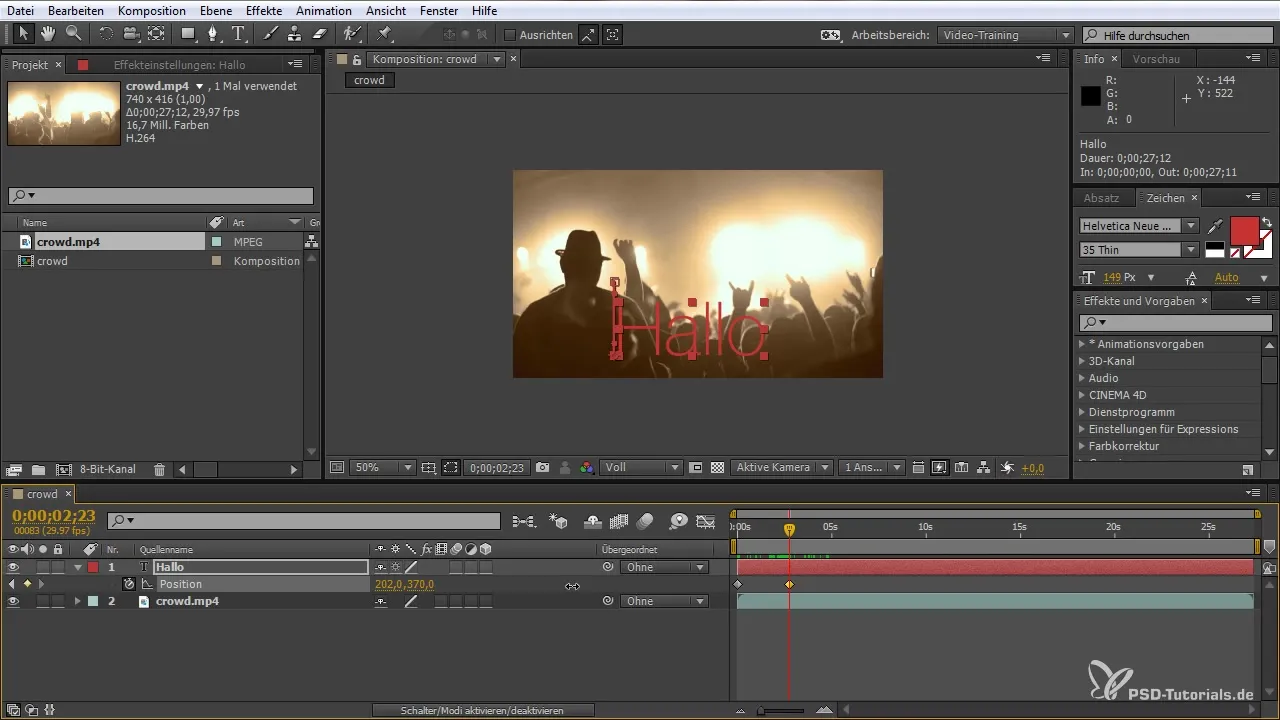Toggle region of interest icon

click(451, 467)
